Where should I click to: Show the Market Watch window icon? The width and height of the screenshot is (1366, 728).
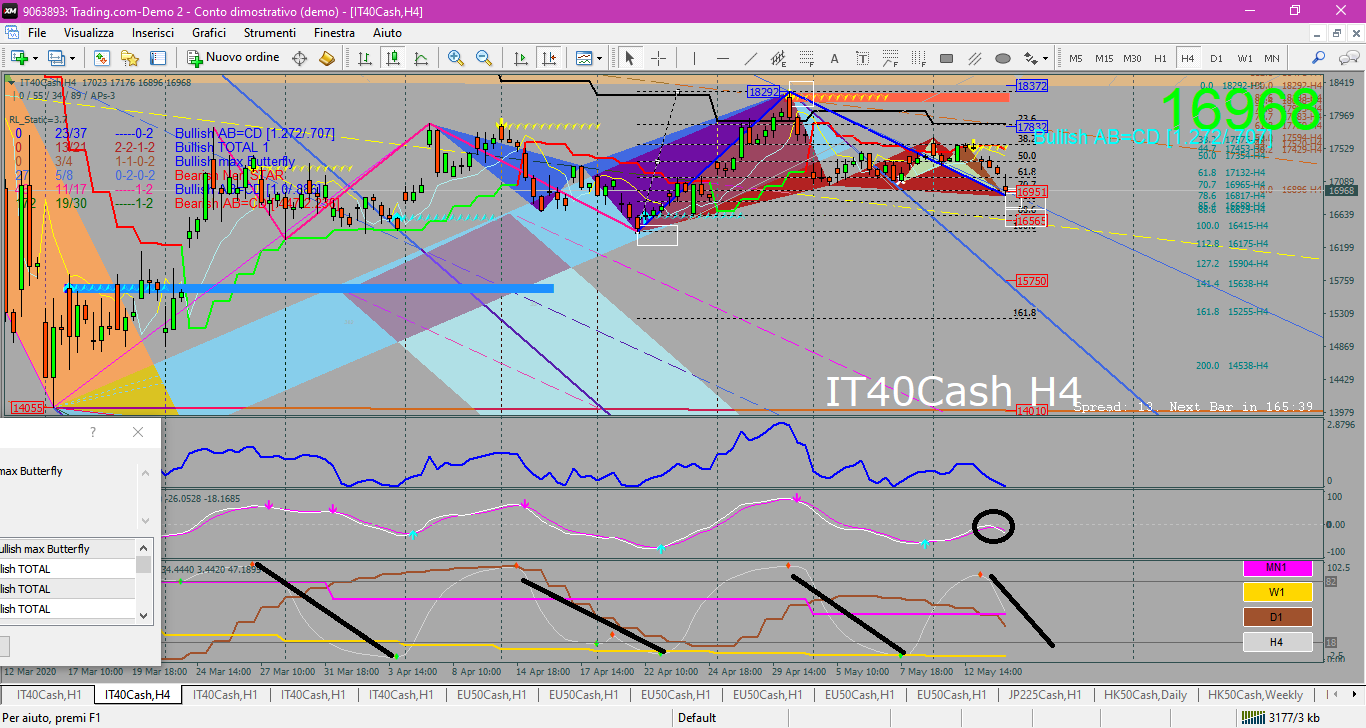pos(102,58)
